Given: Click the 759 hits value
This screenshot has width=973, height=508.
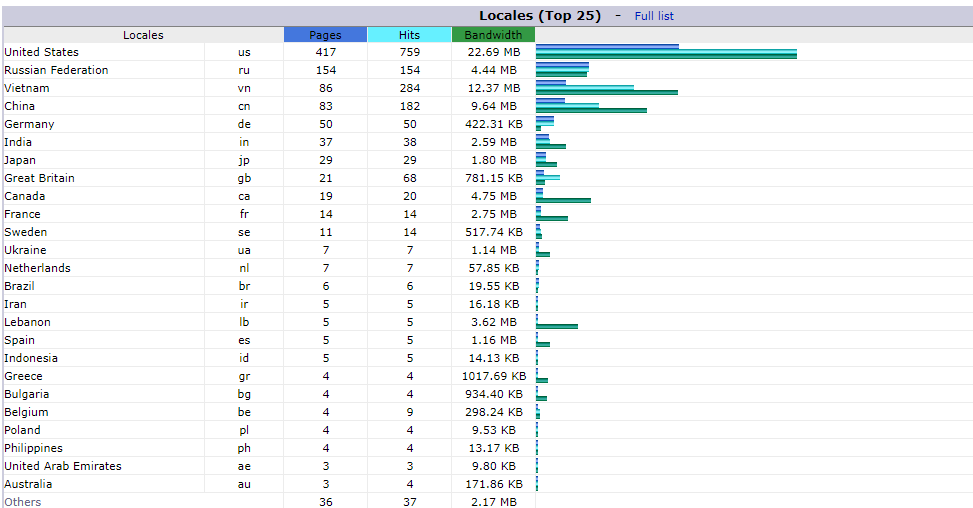Looking at the screenshot, I should [410, 52].
